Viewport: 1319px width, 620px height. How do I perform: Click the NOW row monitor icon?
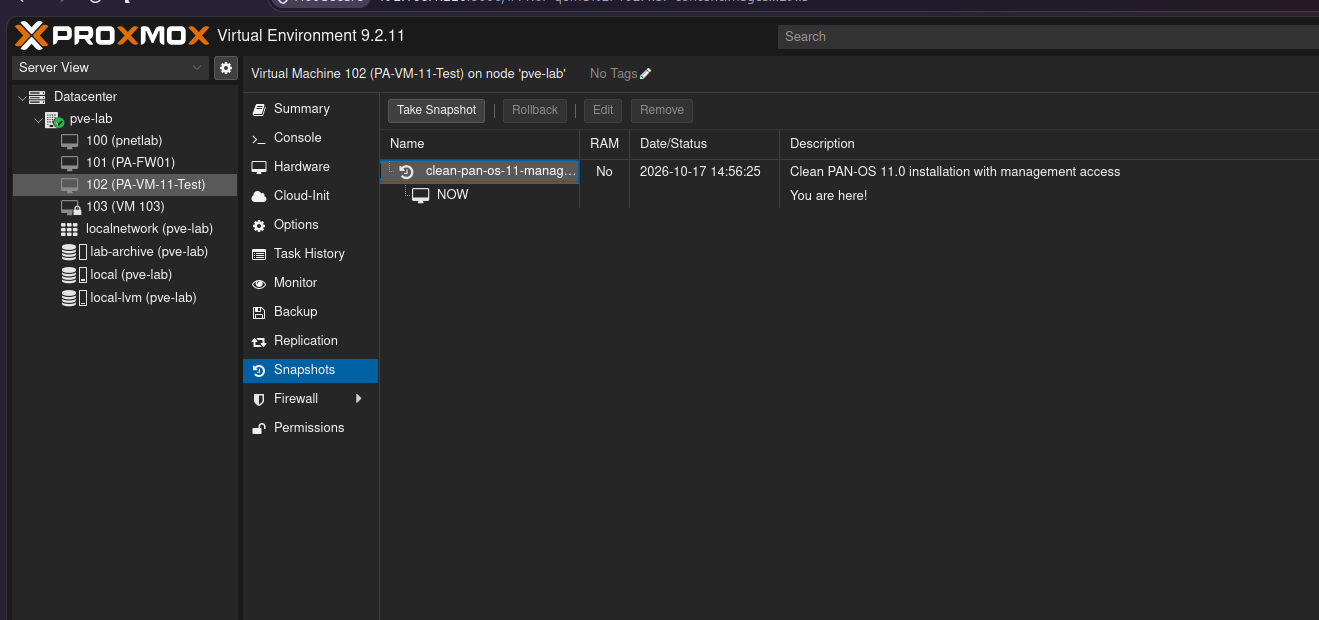[420, 195]
